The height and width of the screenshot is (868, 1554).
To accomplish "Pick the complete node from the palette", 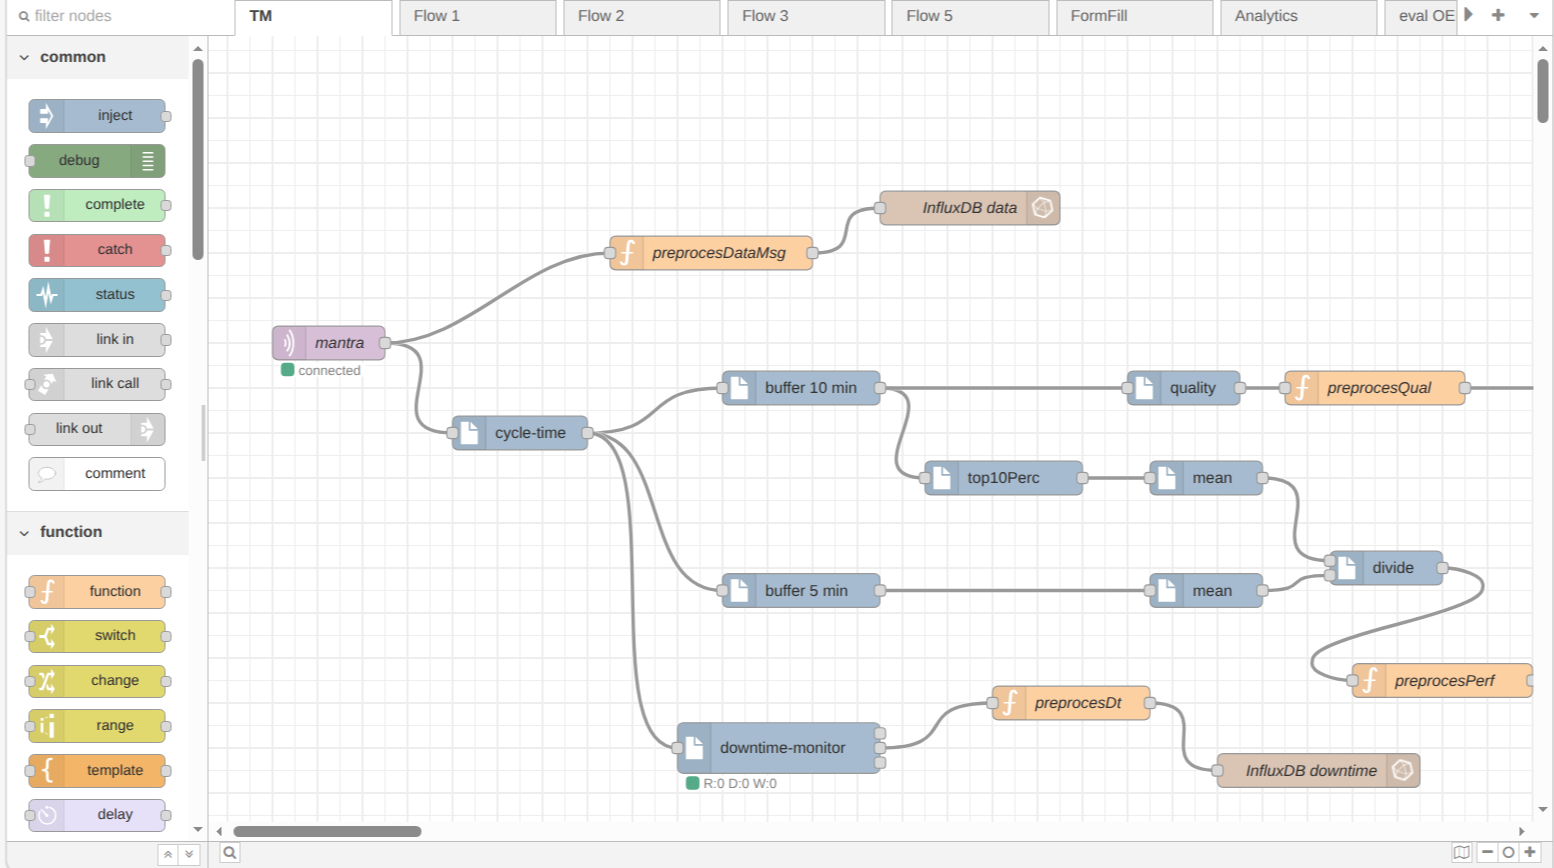I will (97, 205).
